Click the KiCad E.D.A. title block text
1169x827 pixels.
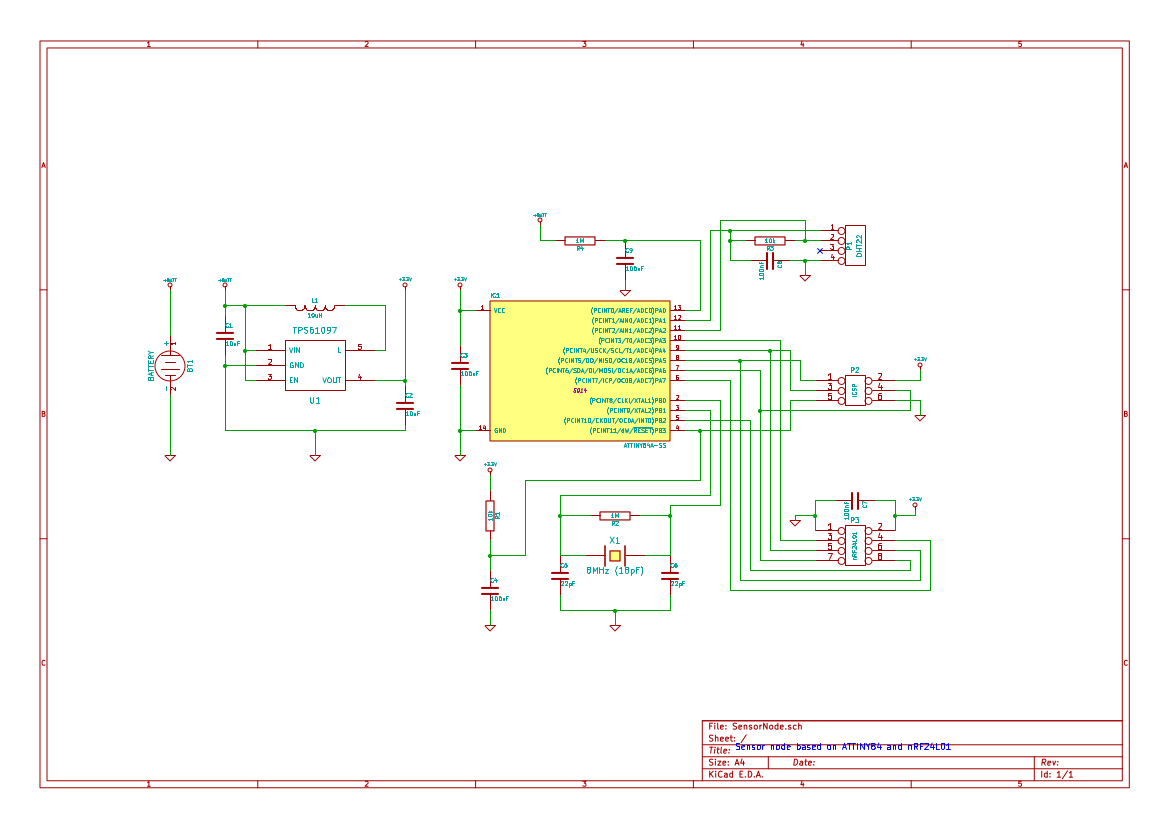coord(736,775)
